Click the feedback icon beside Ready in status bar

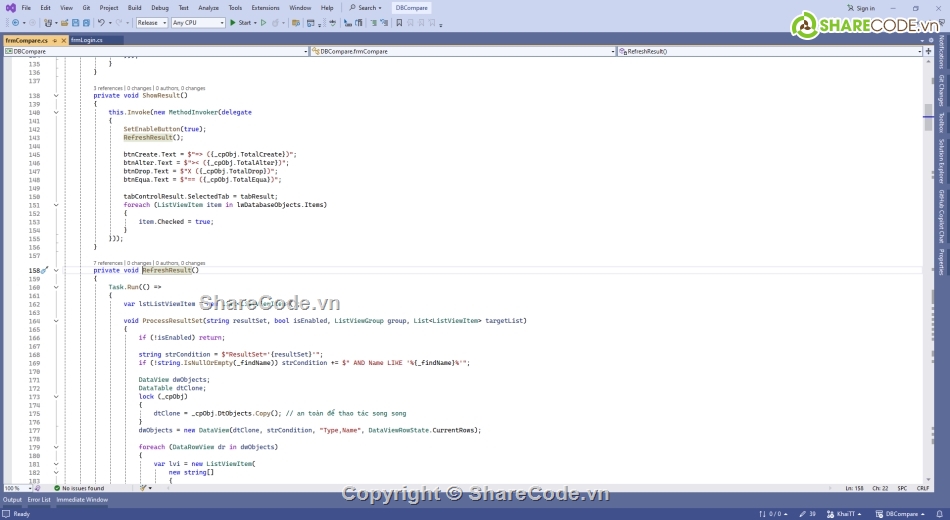pyautogui.click(x=6, y=514)
